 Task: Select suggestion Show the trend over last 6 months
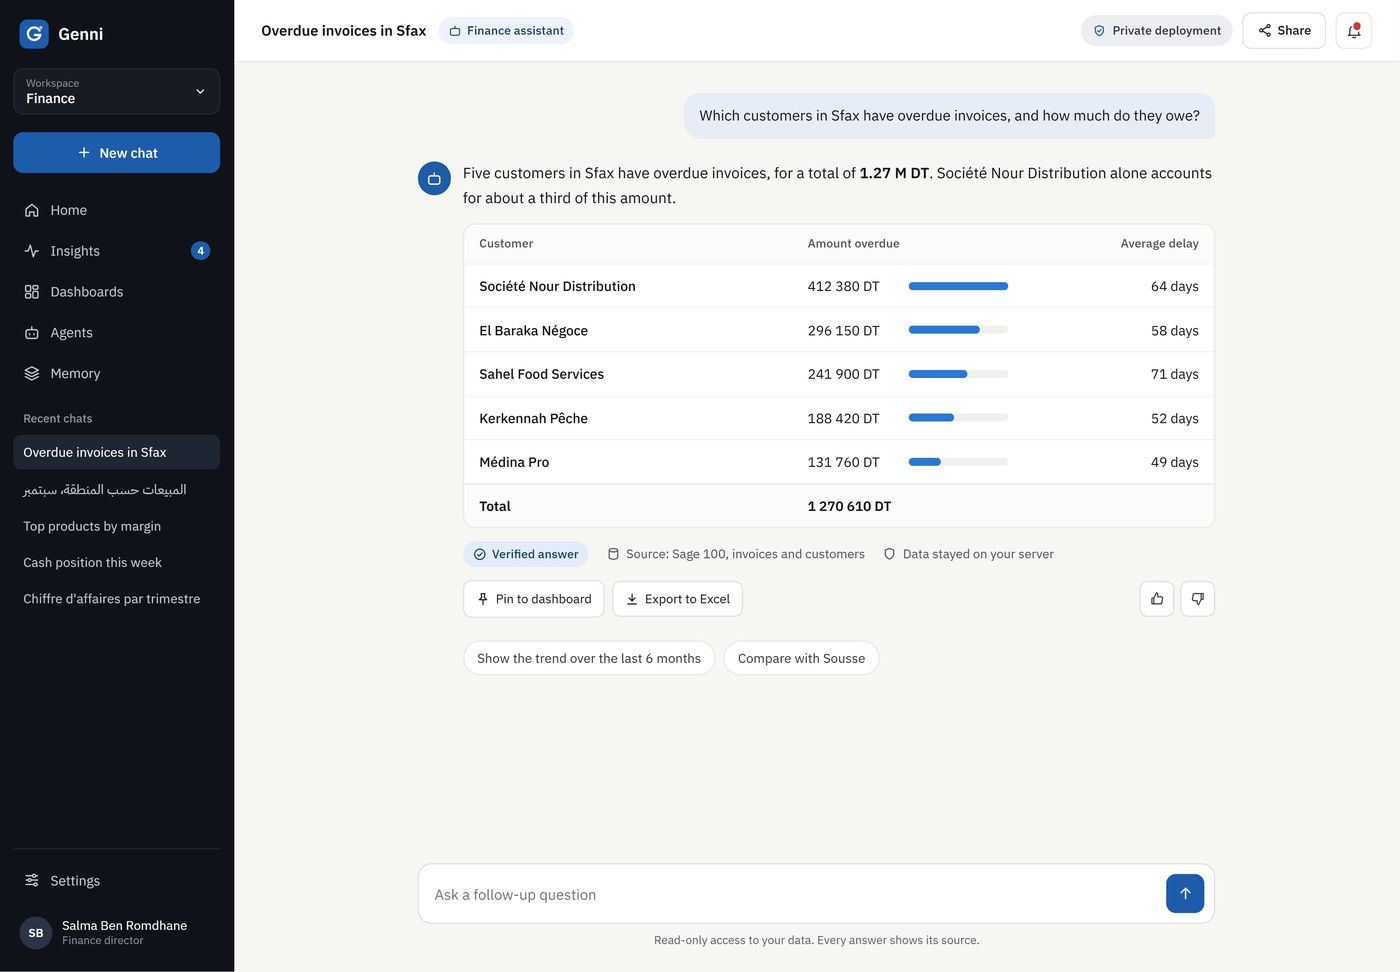tap(589, 658)
